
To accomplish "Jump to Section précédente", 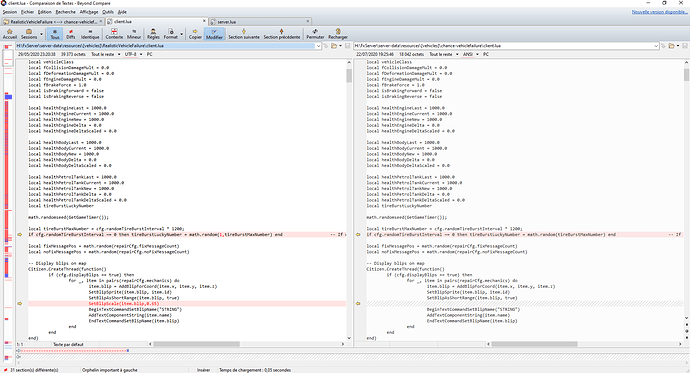I will tap(282, 34).
